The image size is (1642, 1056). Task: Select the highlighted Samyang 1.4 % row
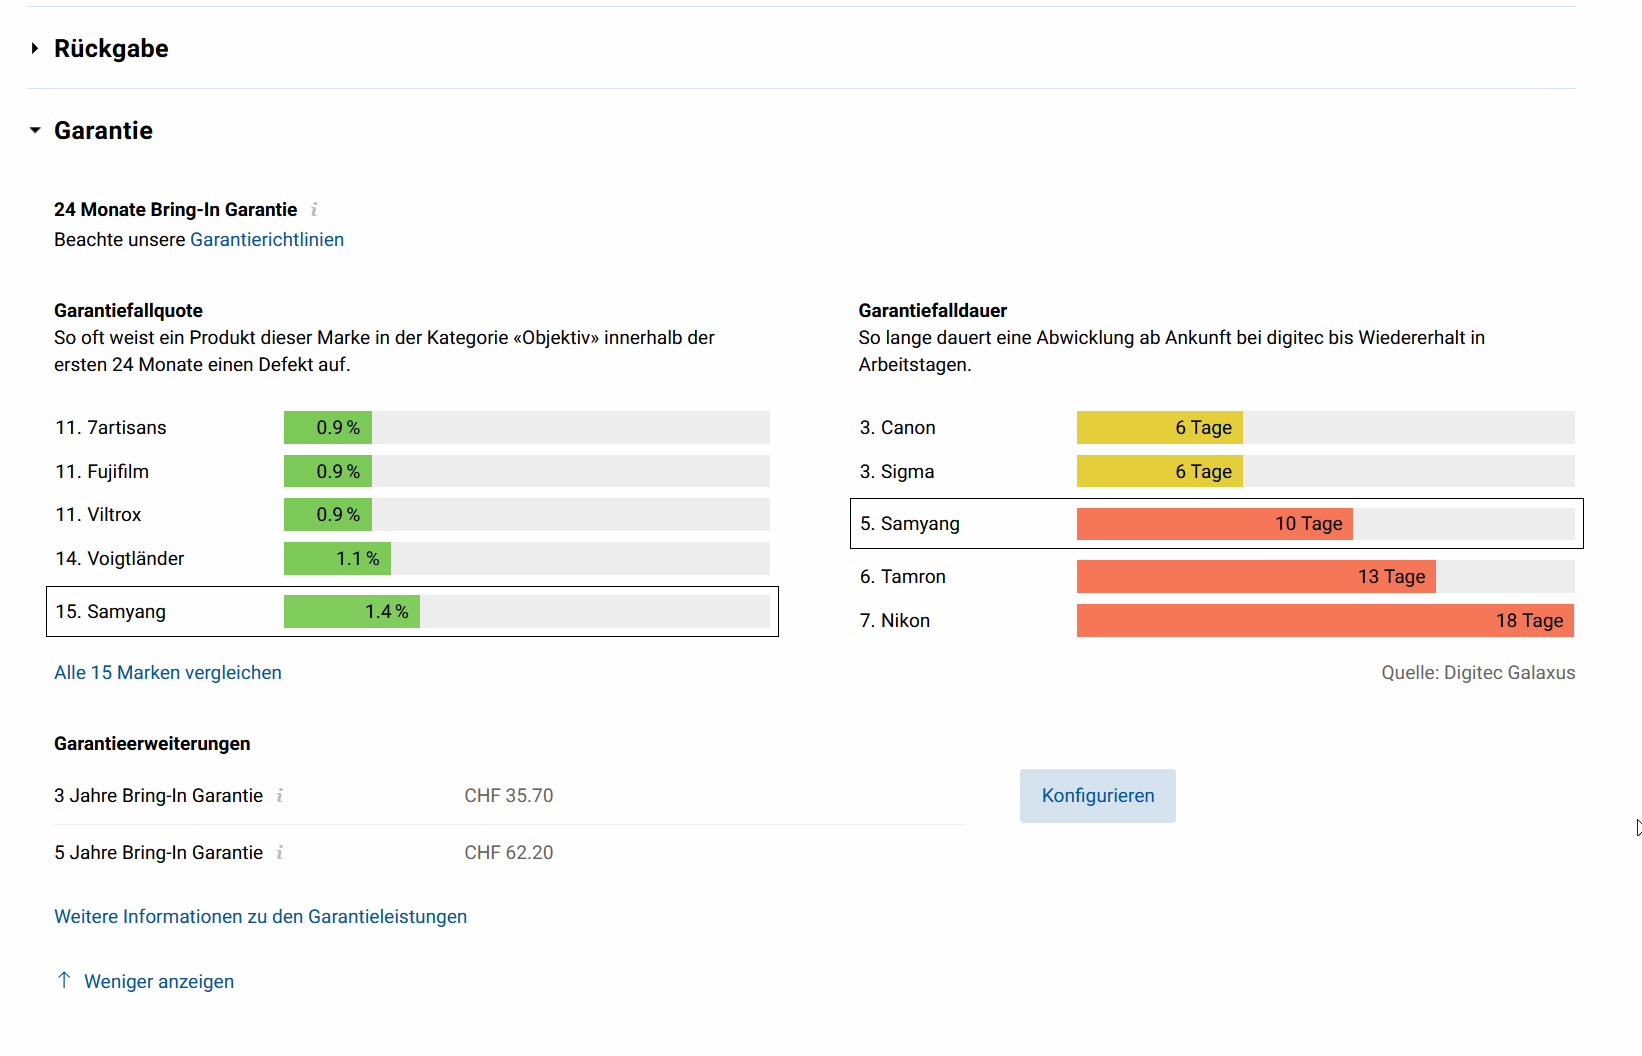tap(411, 611)
